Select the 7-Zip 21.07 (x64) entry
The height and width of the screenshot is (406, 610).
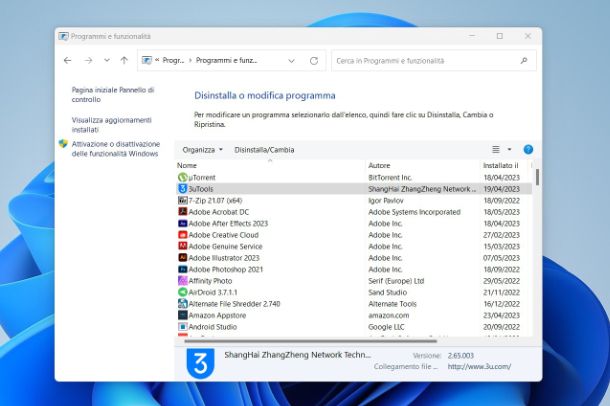click(x=215, y=200)
